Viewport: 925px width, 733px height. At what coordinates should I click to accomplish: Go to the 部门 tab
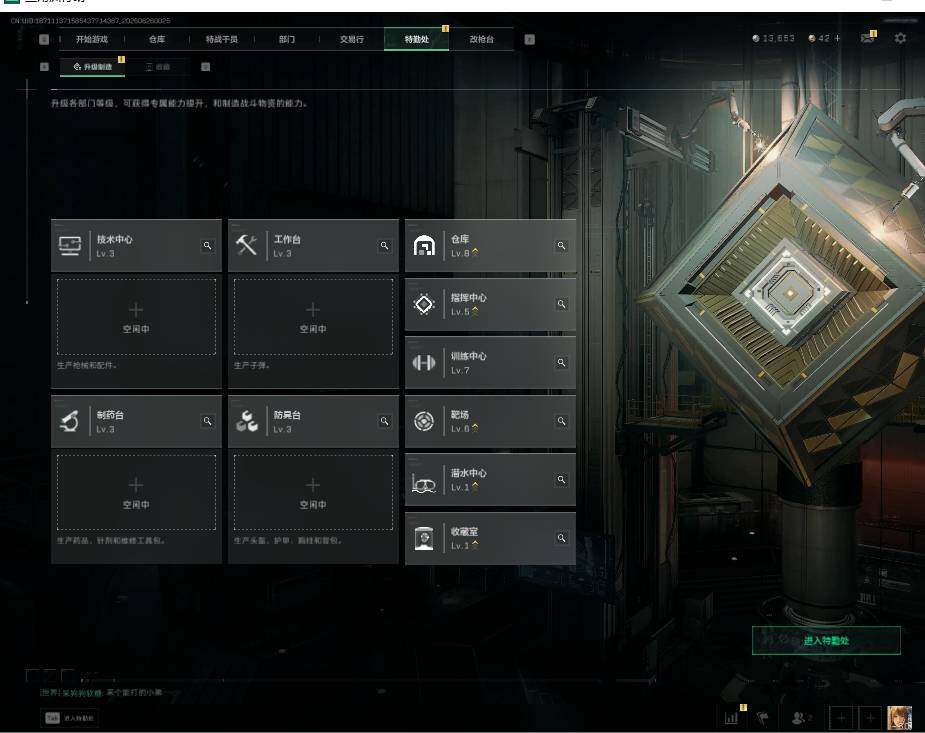coord(287,40)
